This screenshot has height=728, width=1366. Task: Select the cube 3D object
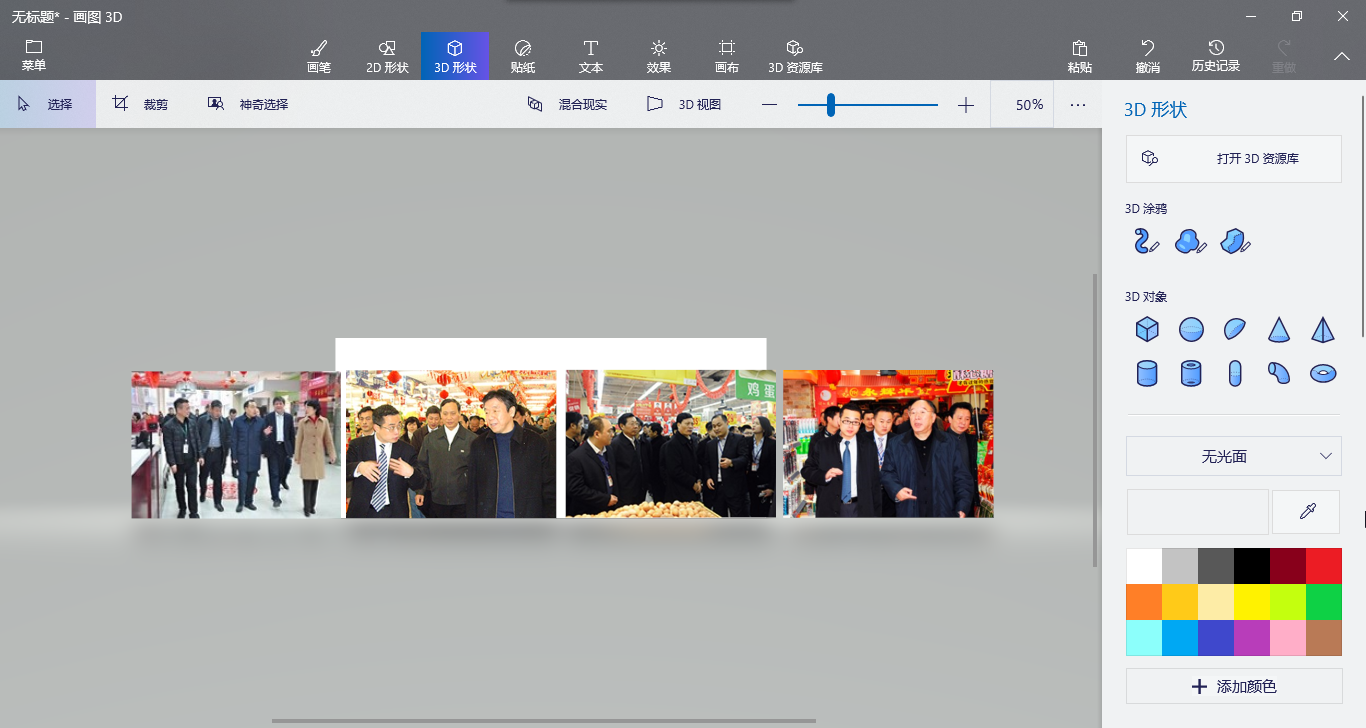point(1147,329)
